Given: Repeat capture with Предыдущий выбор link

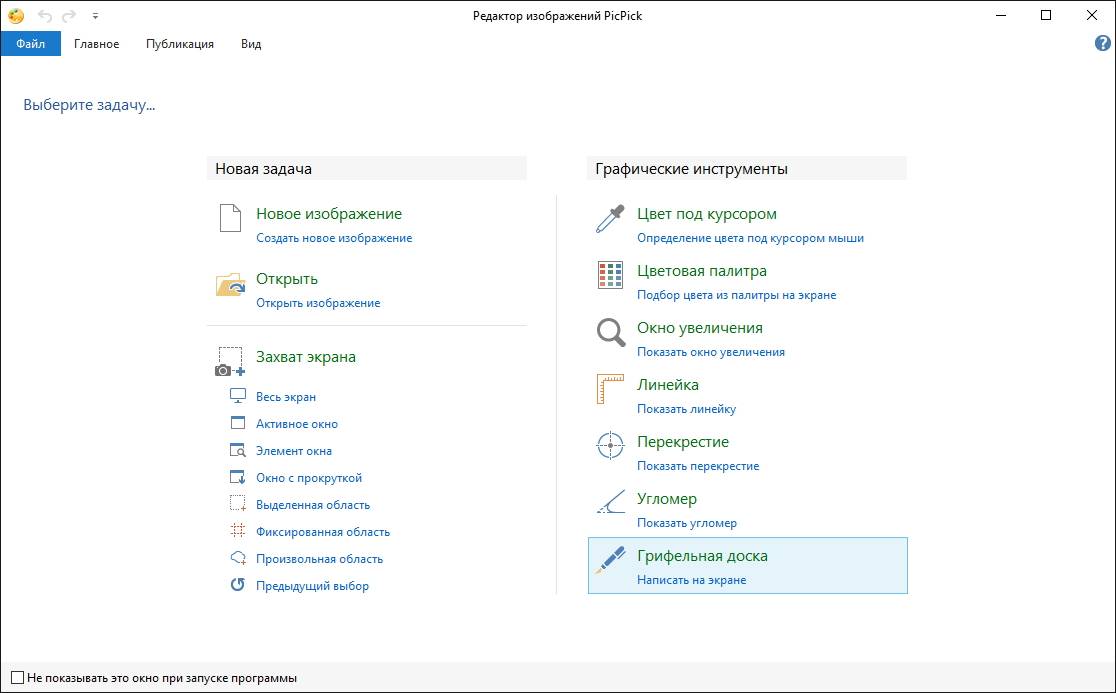Looking at the screenshot, I should [312, 586].
